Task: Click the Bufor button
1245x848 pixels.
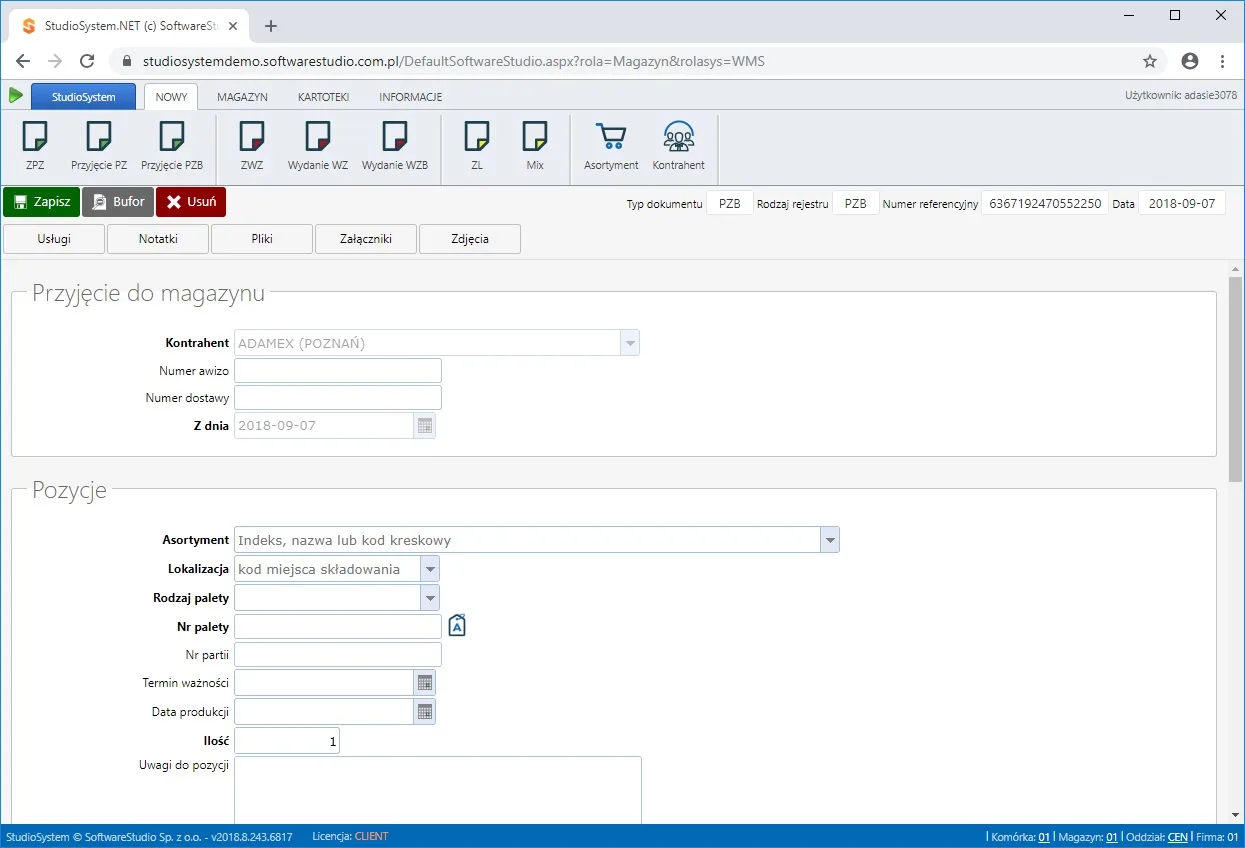Action: (118, 202)
